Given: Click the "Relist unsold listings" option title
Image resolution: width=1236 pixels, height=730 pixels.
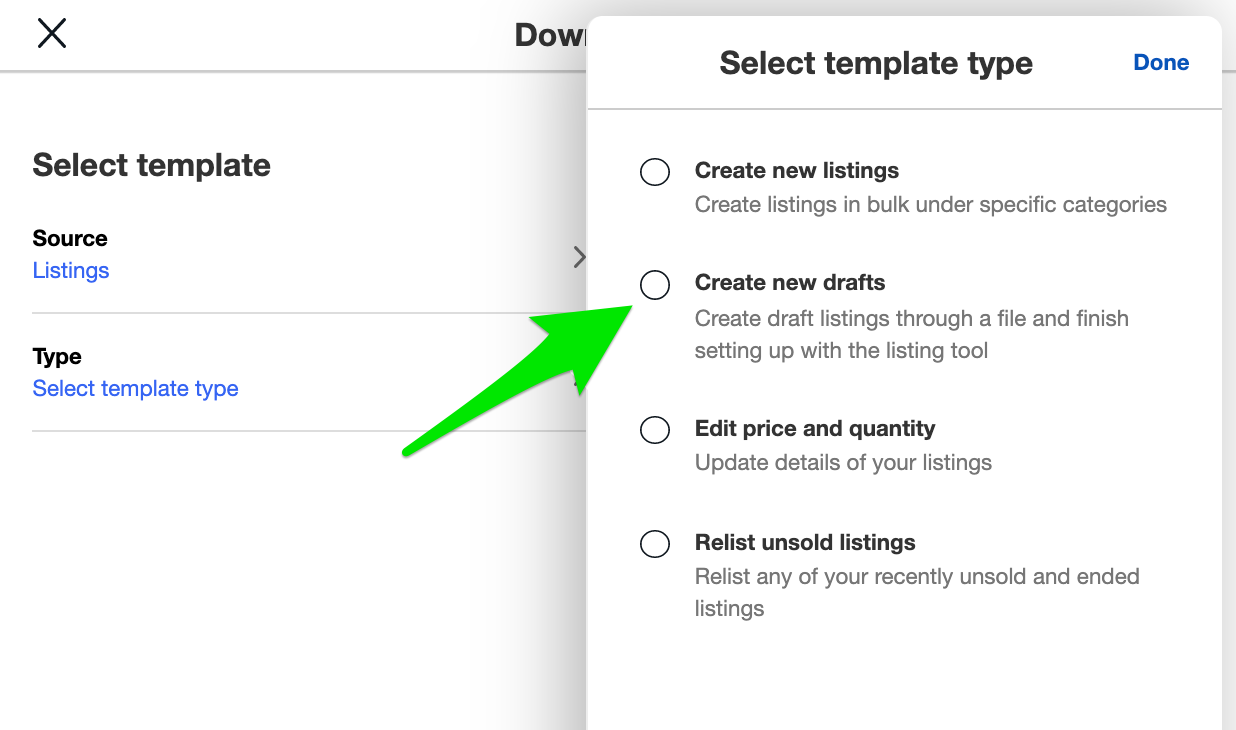Looking at the screenshot, I should 804,542.
